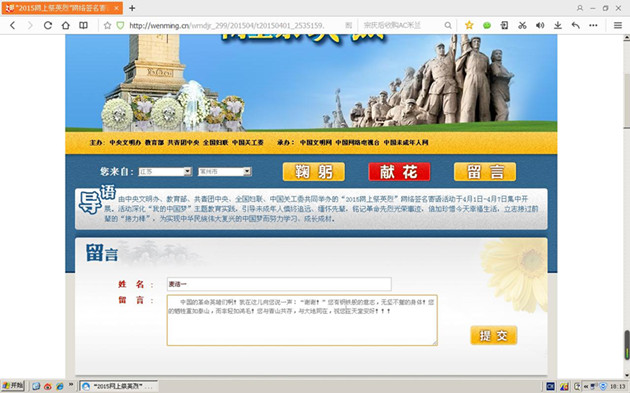Submit the message with 提交 button

(493, 335)
